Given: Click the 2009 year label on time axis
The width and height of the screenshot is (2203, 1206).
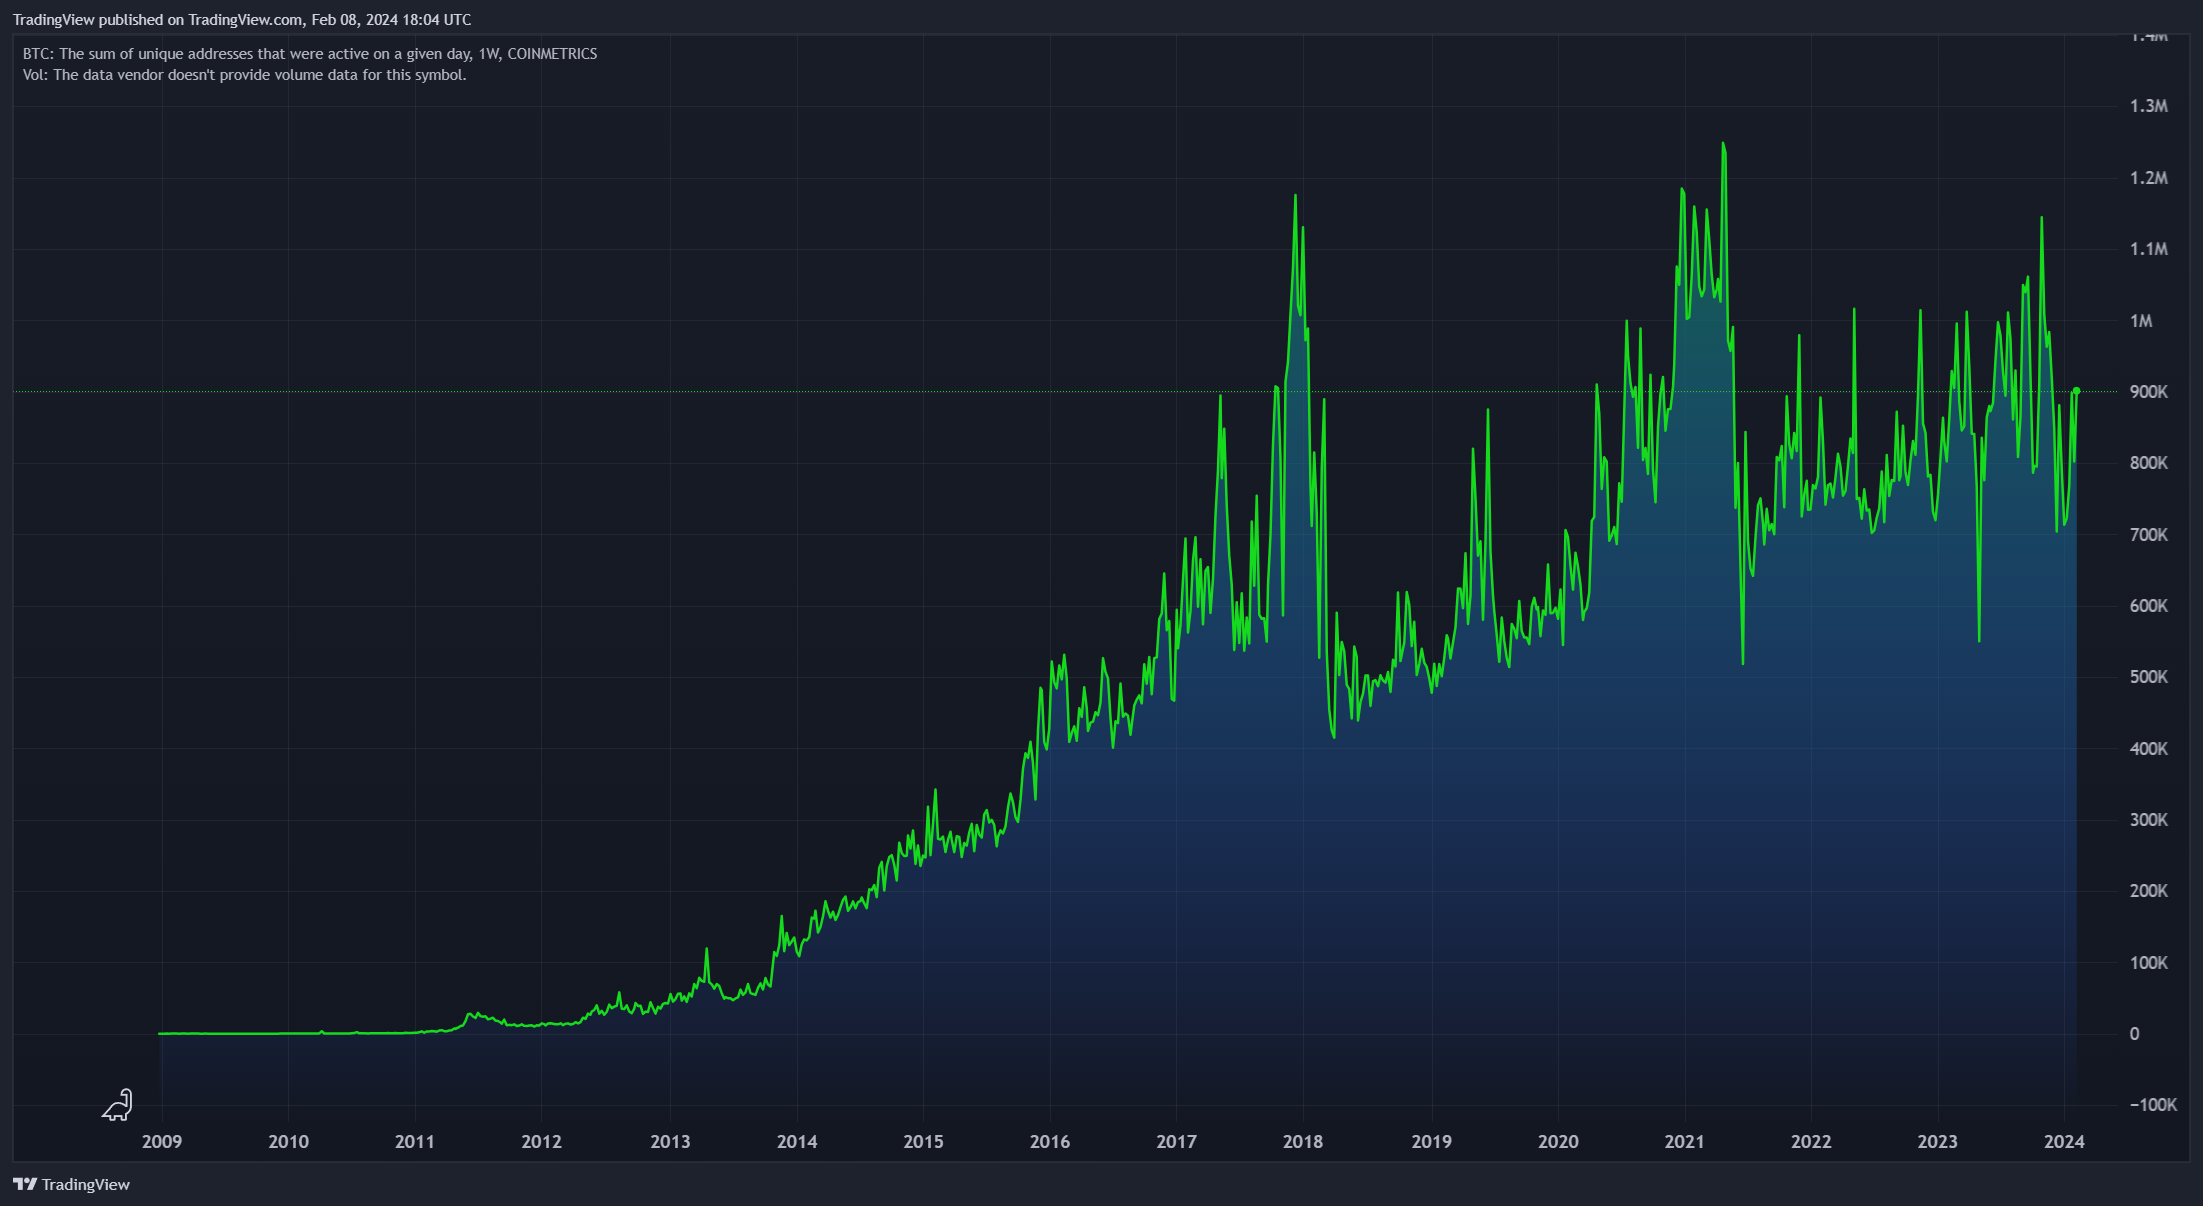Looking at the screenshot, I should coord(162,1141).
